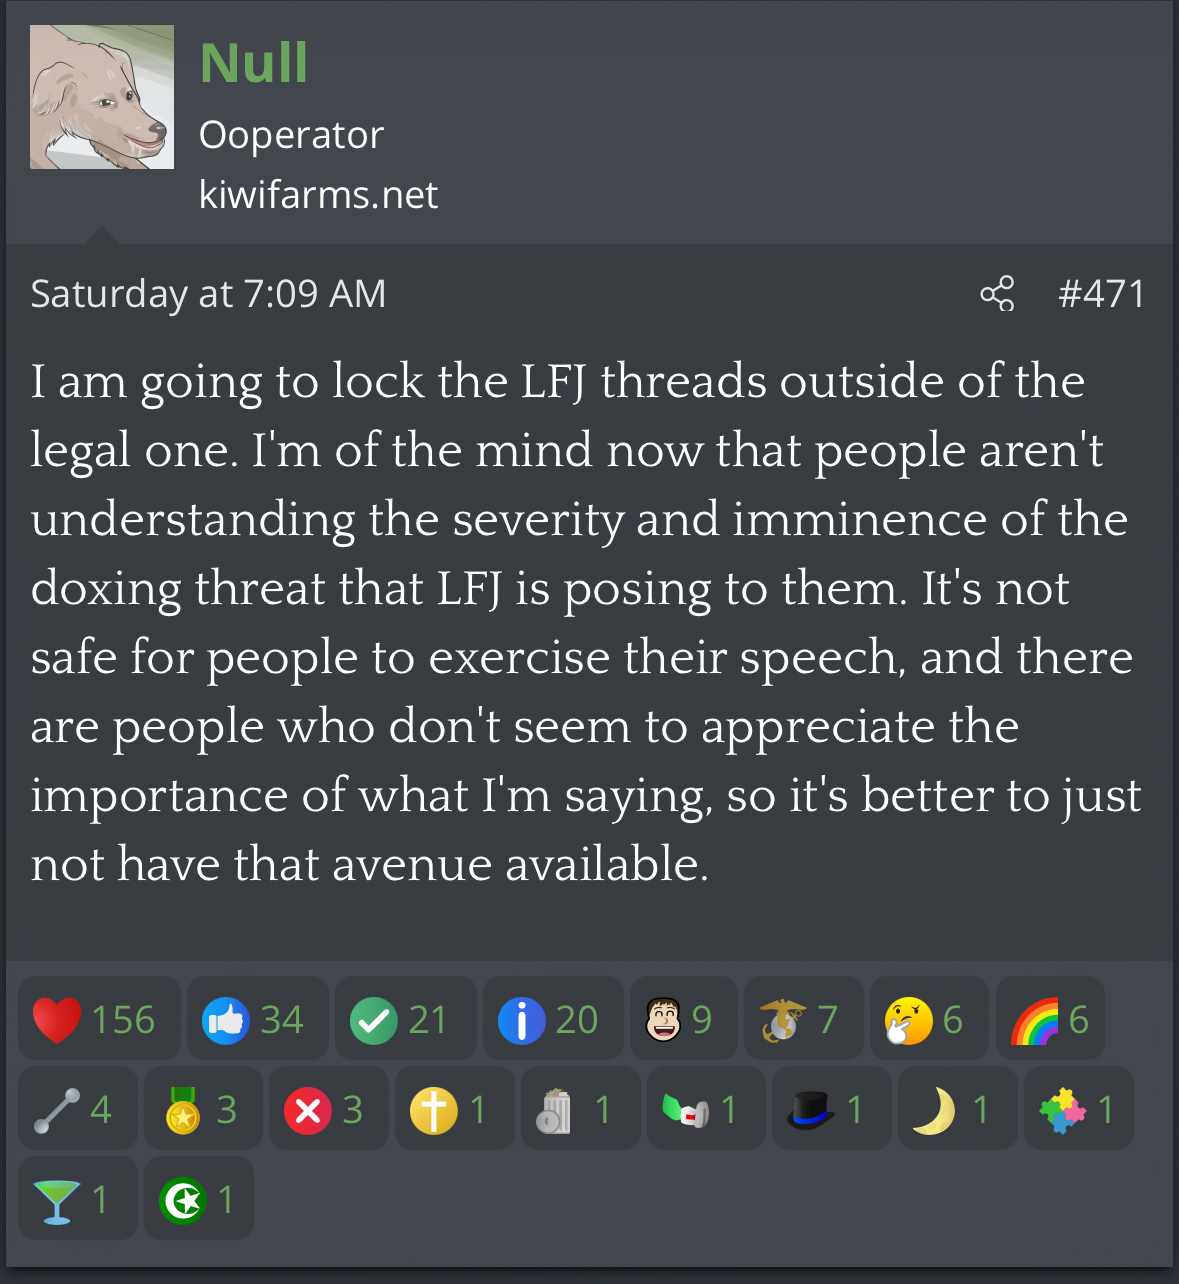
Task: Open the share post icon
Action: pos(997,294)
